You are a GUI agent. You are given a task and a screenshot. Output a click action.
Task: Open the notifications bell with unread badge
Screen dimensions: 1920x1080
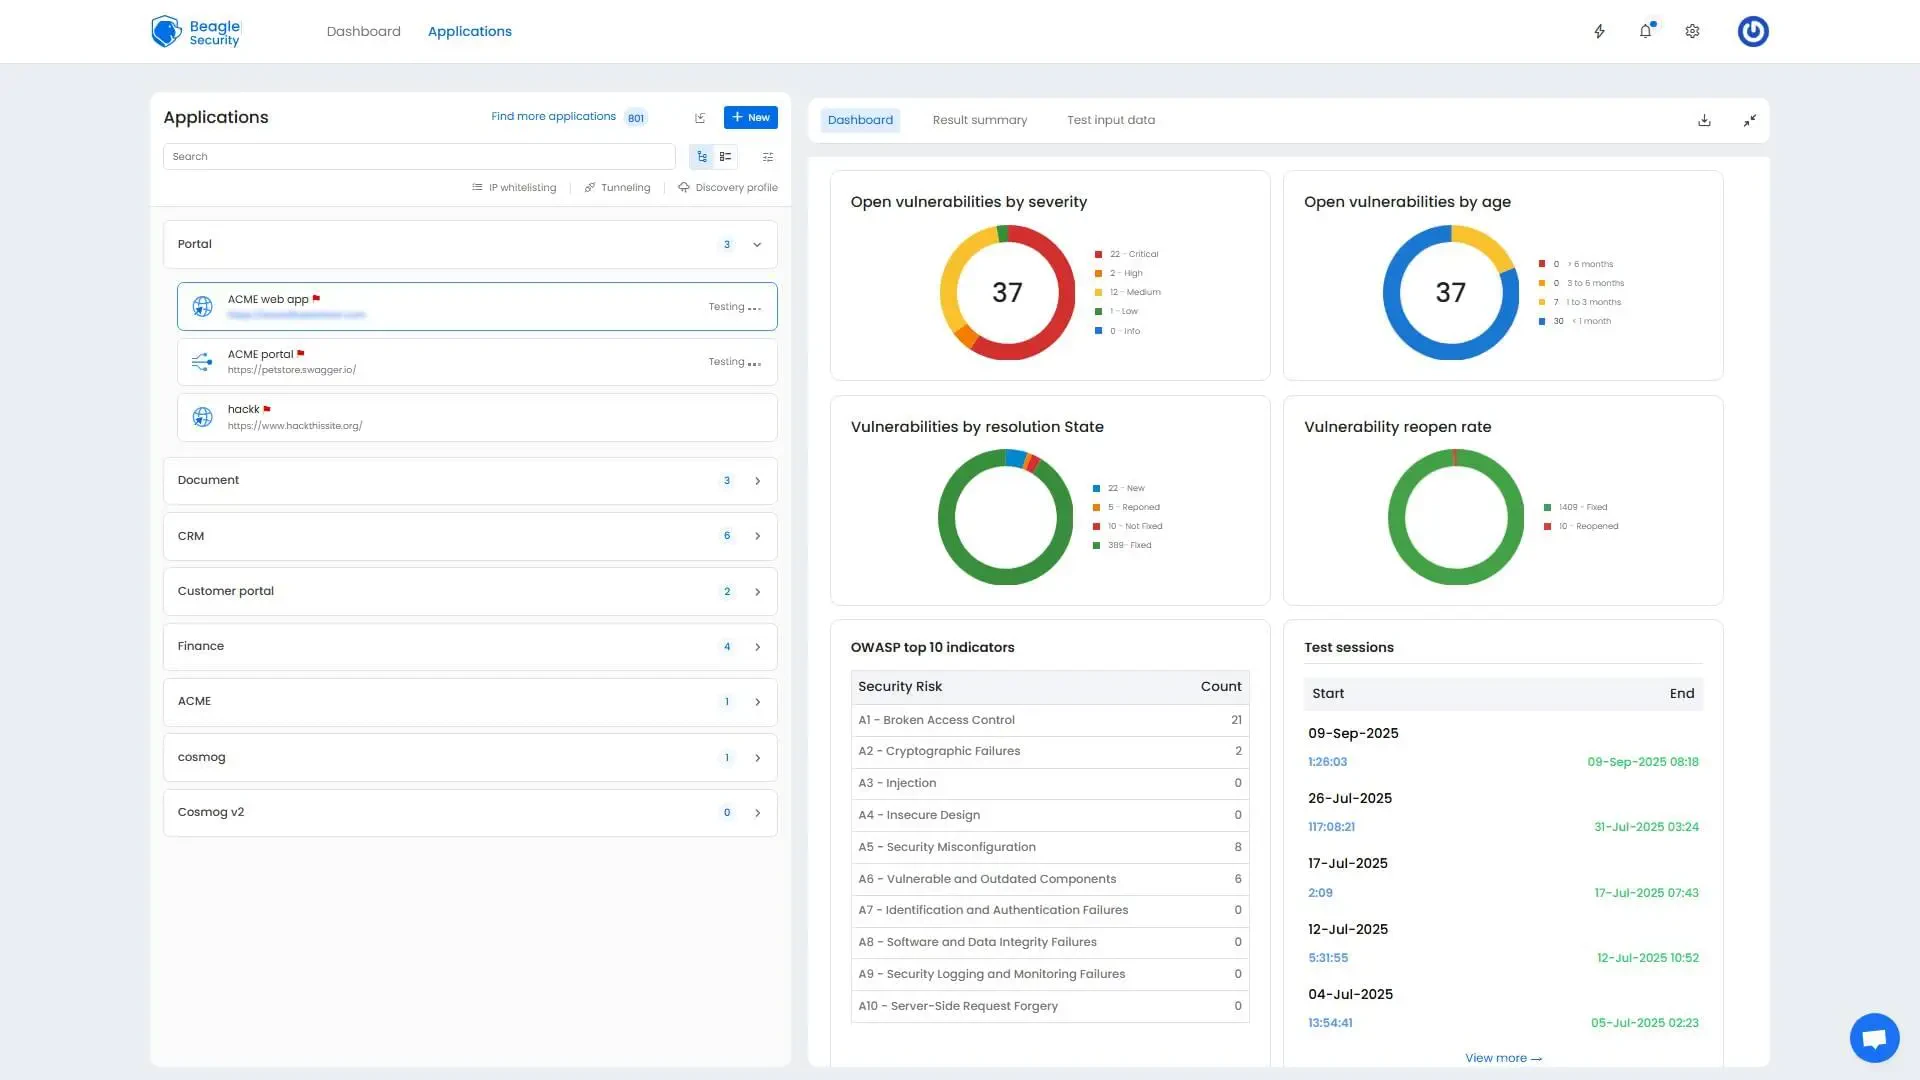click(1645, 31)
